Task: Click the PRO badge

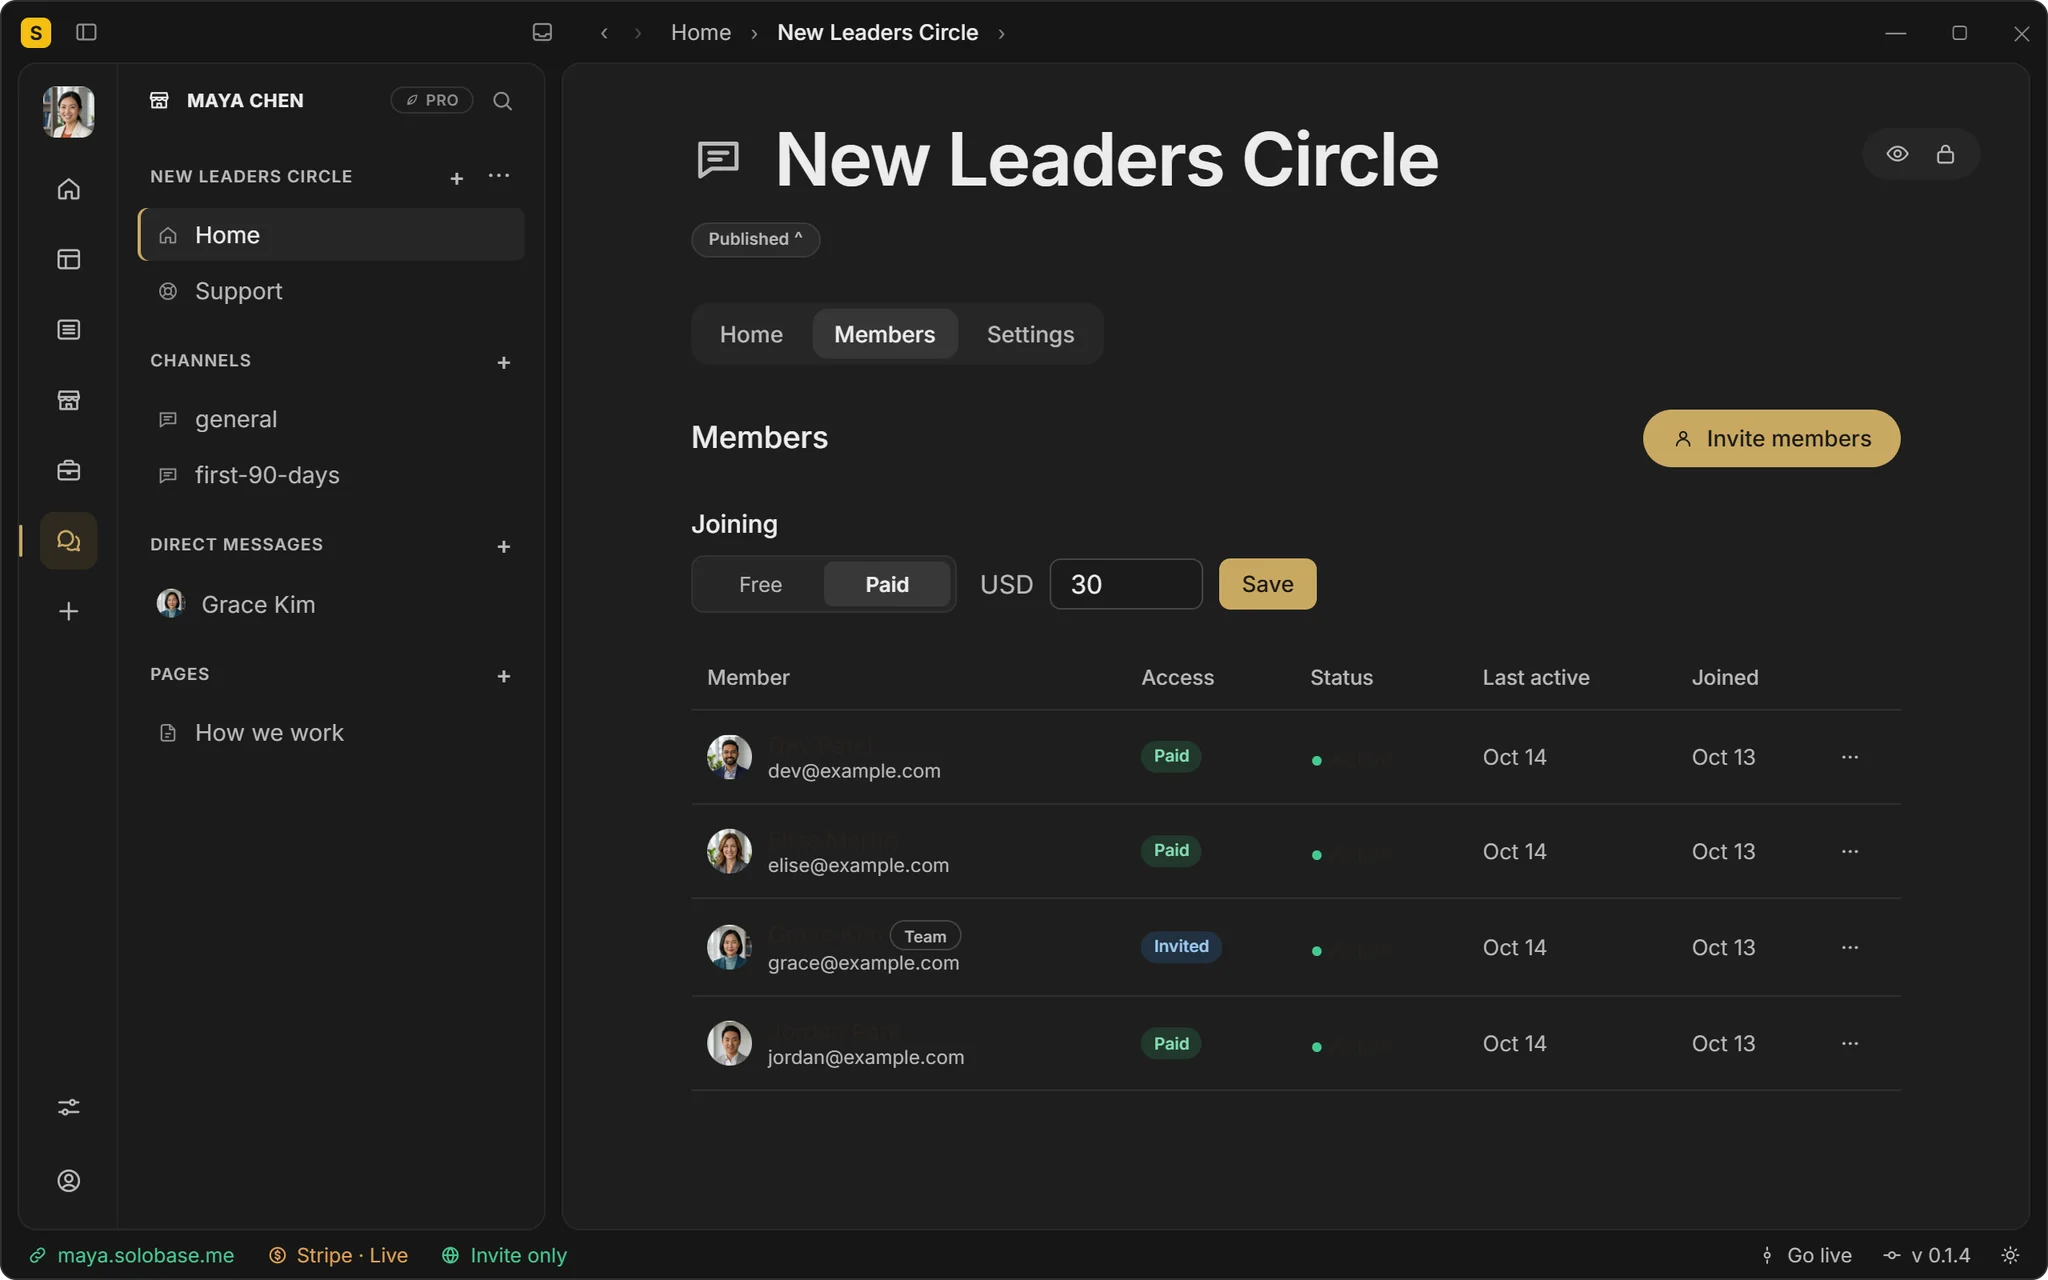Action: coord(432,100)
